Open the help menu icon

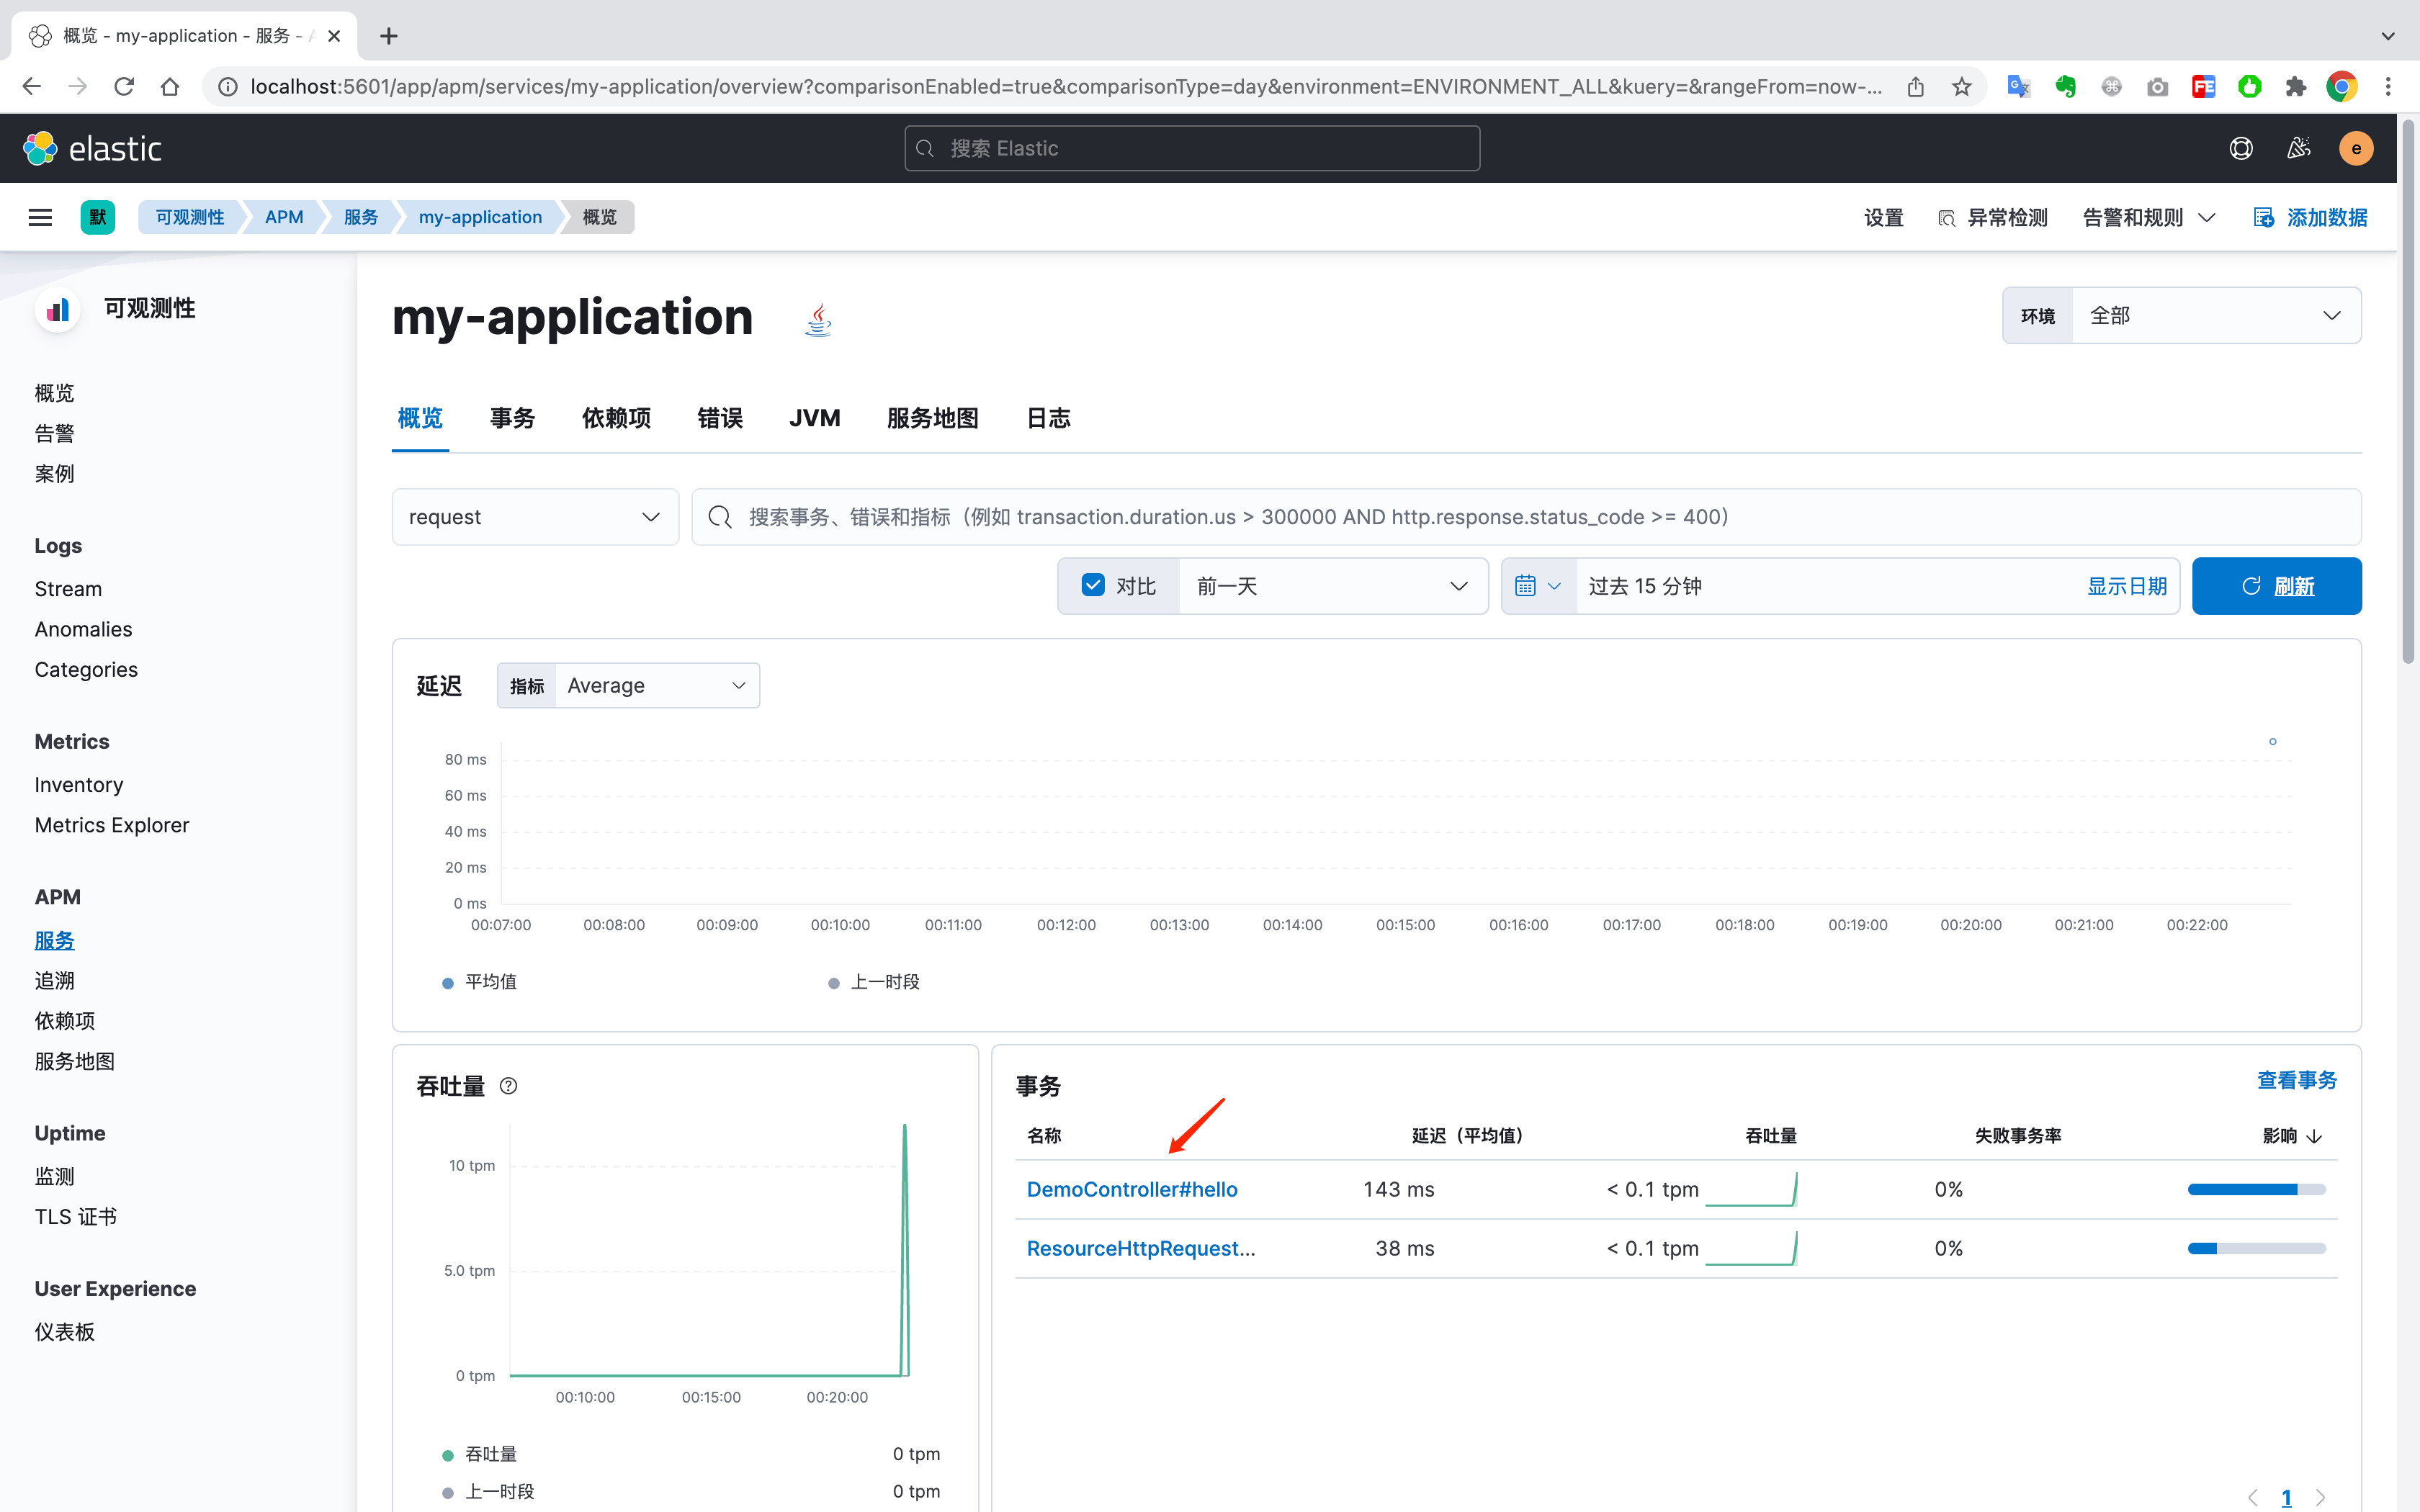(x=2241, y=148)
